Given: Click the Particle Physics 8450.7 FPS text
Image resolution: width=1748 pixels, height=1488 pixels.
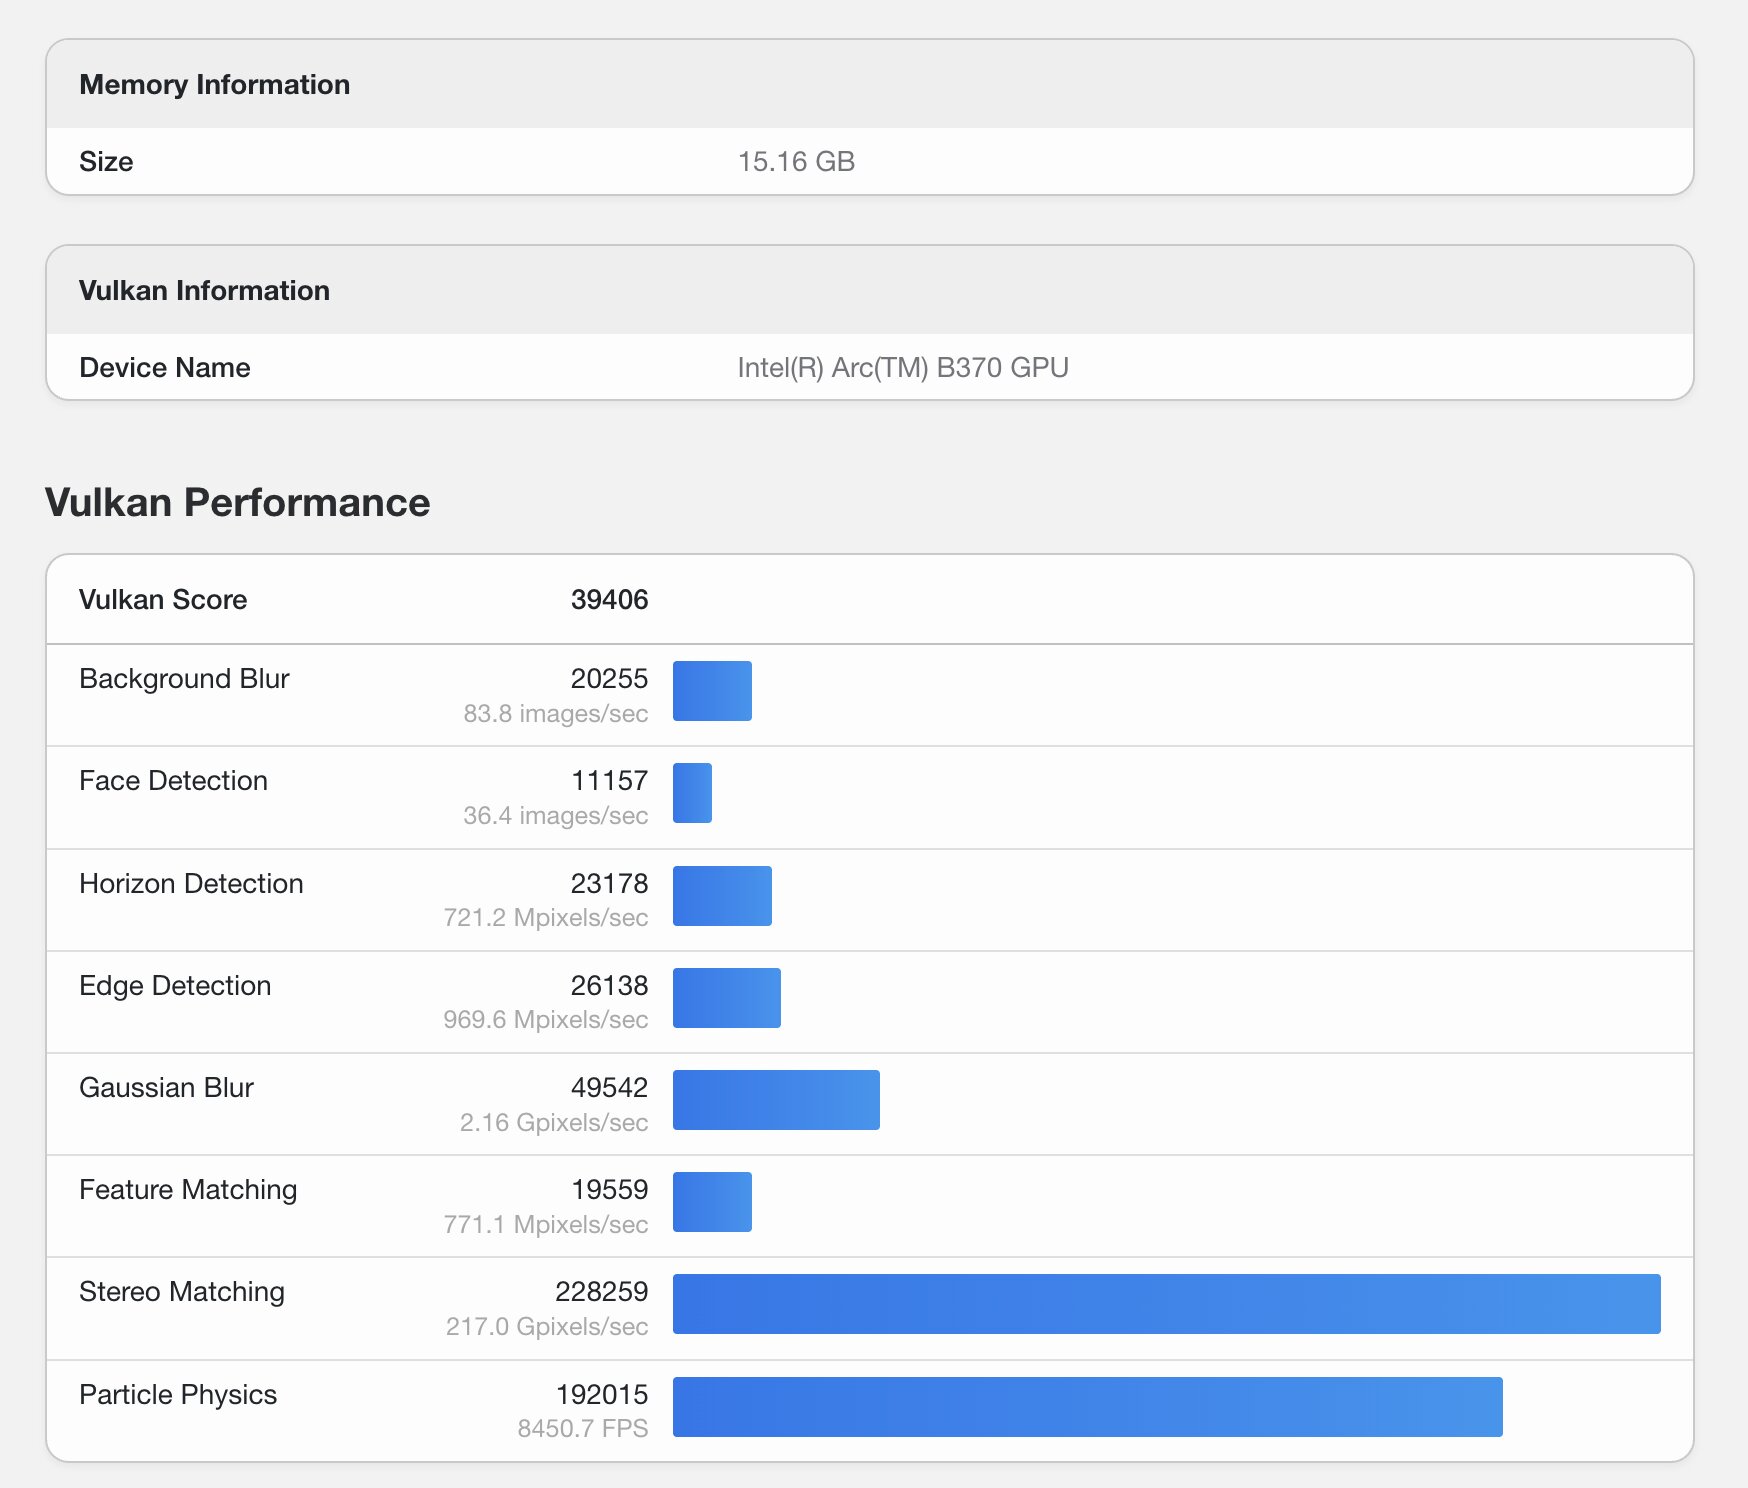Looking at the screenshot, I should pyautogui.click(x=582, y=1428).
